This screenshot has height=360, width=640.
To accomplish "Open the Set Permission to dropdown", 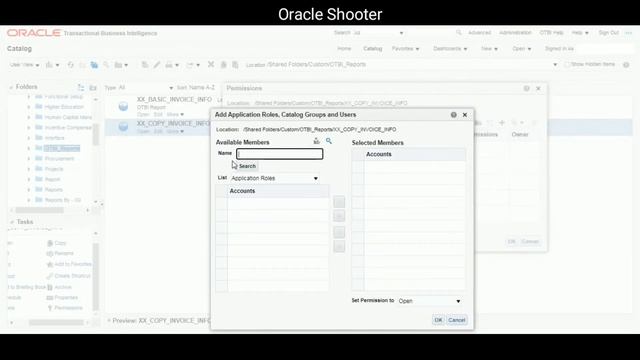I will pos(429,301).
